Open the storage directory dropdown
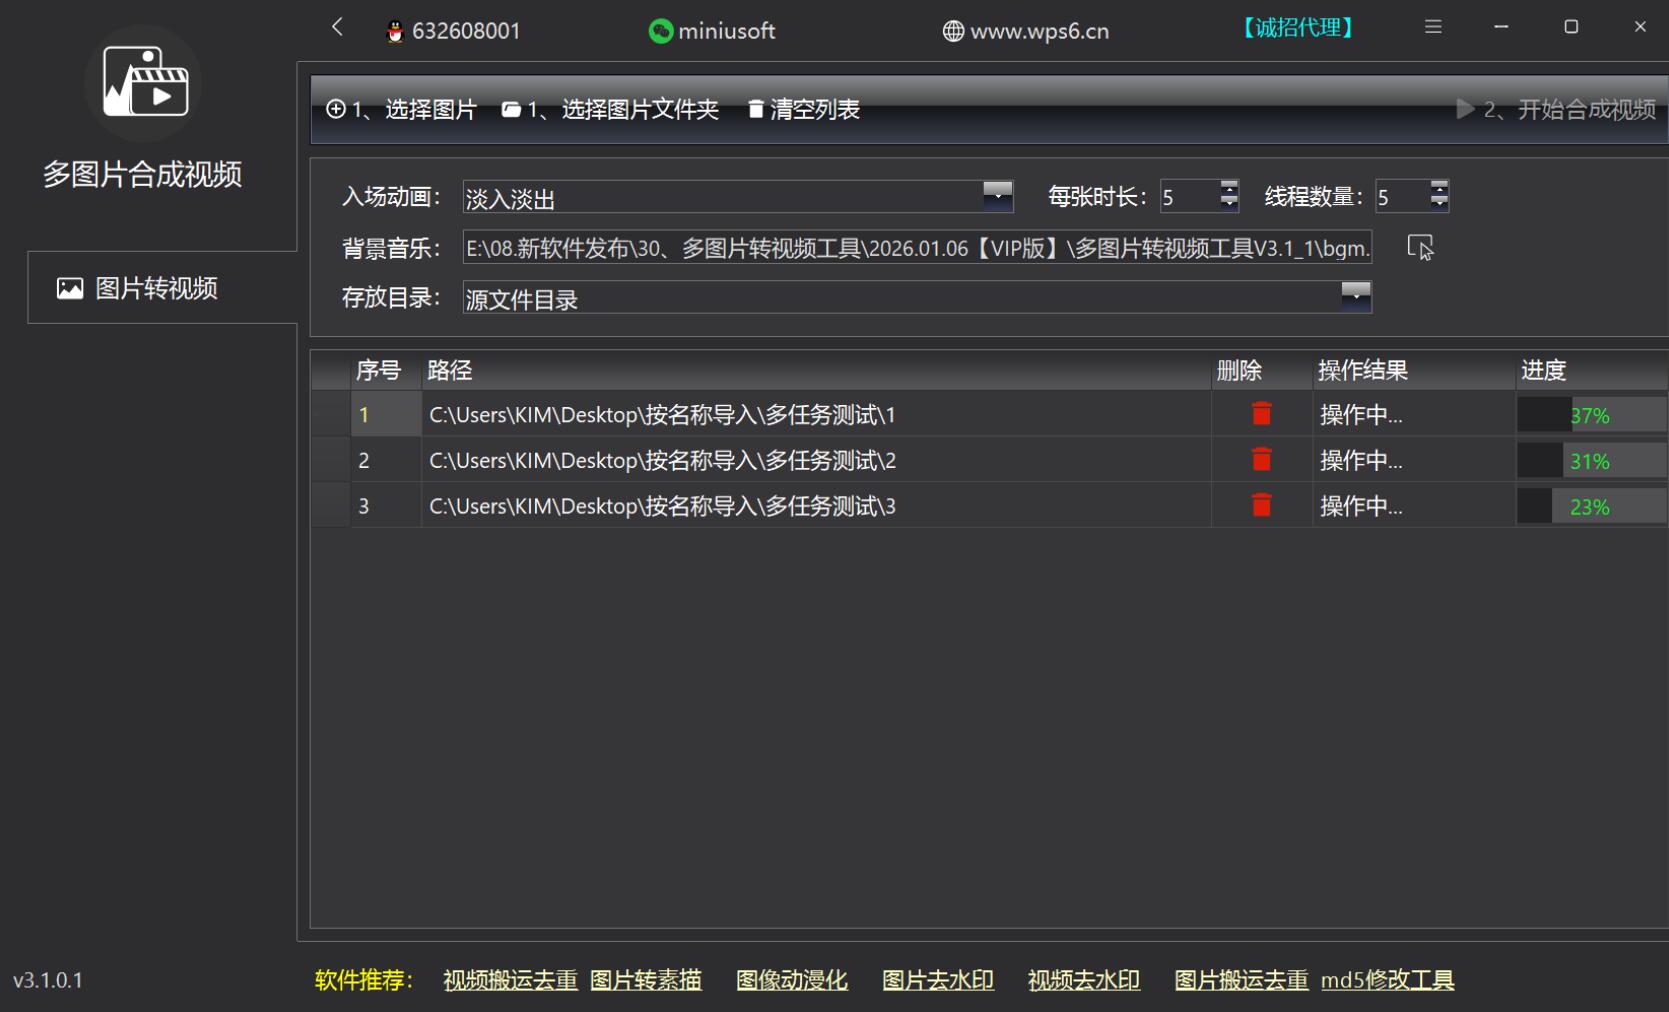 (1355, 296)
